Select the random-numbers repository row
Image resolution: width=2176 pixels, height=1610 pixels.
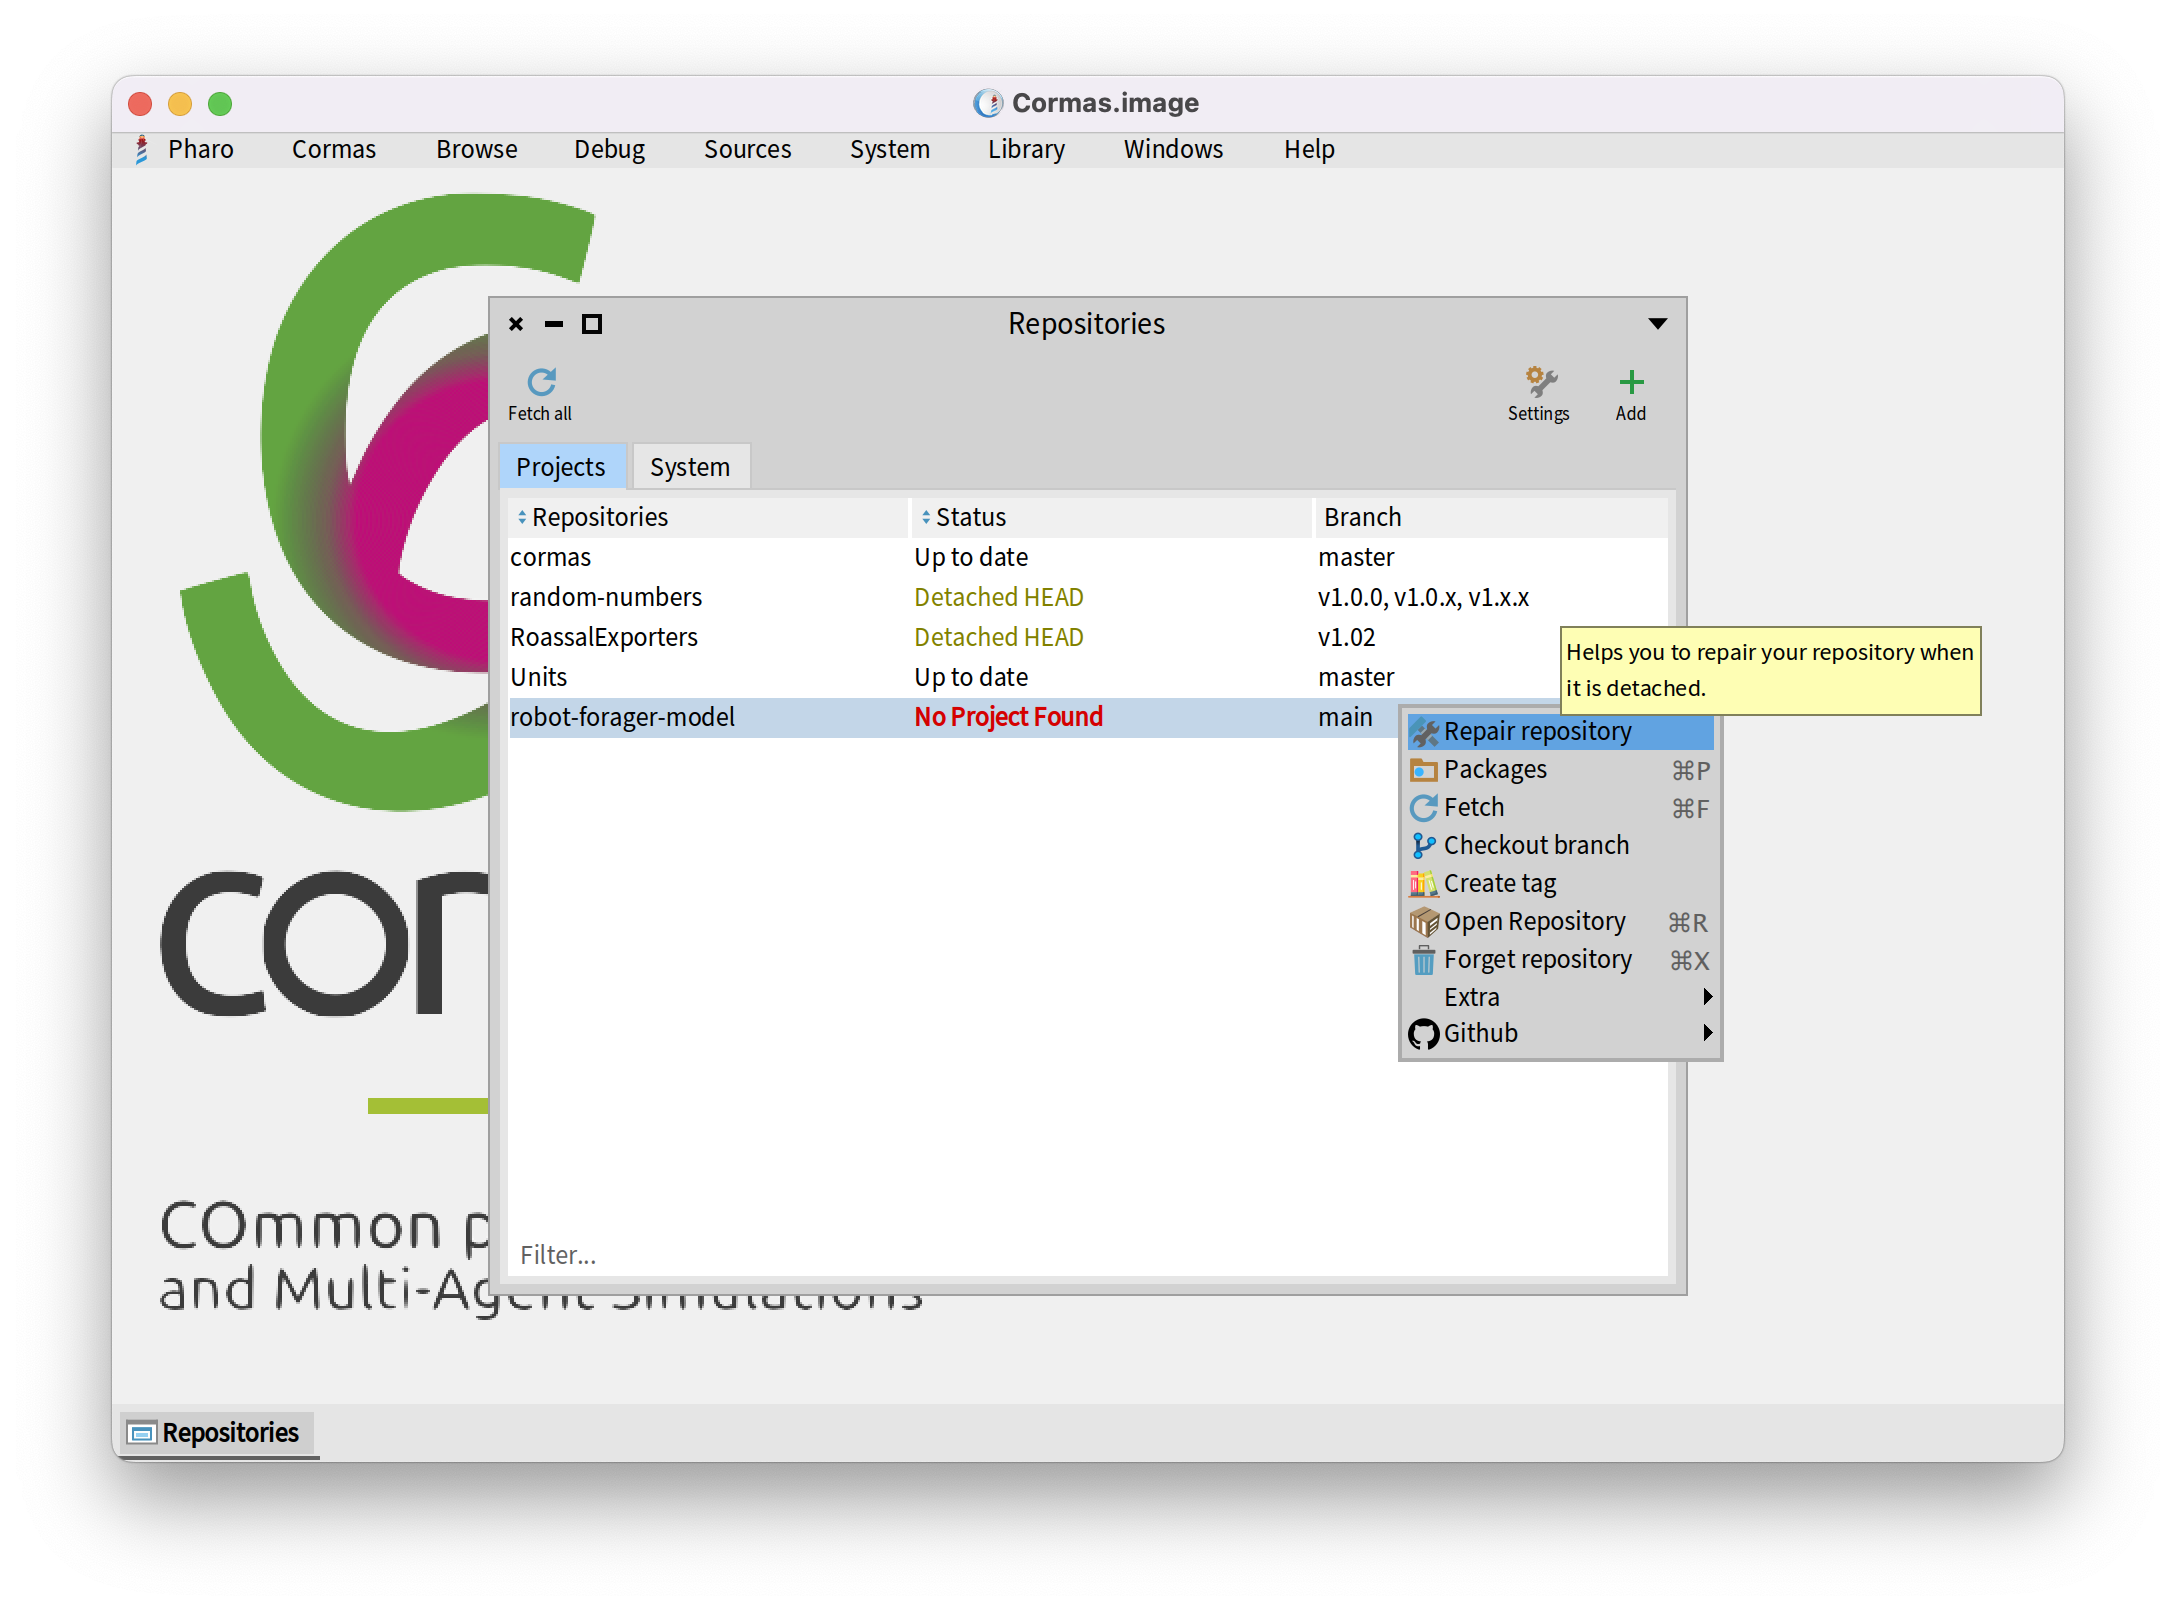[x=606, y=598]
